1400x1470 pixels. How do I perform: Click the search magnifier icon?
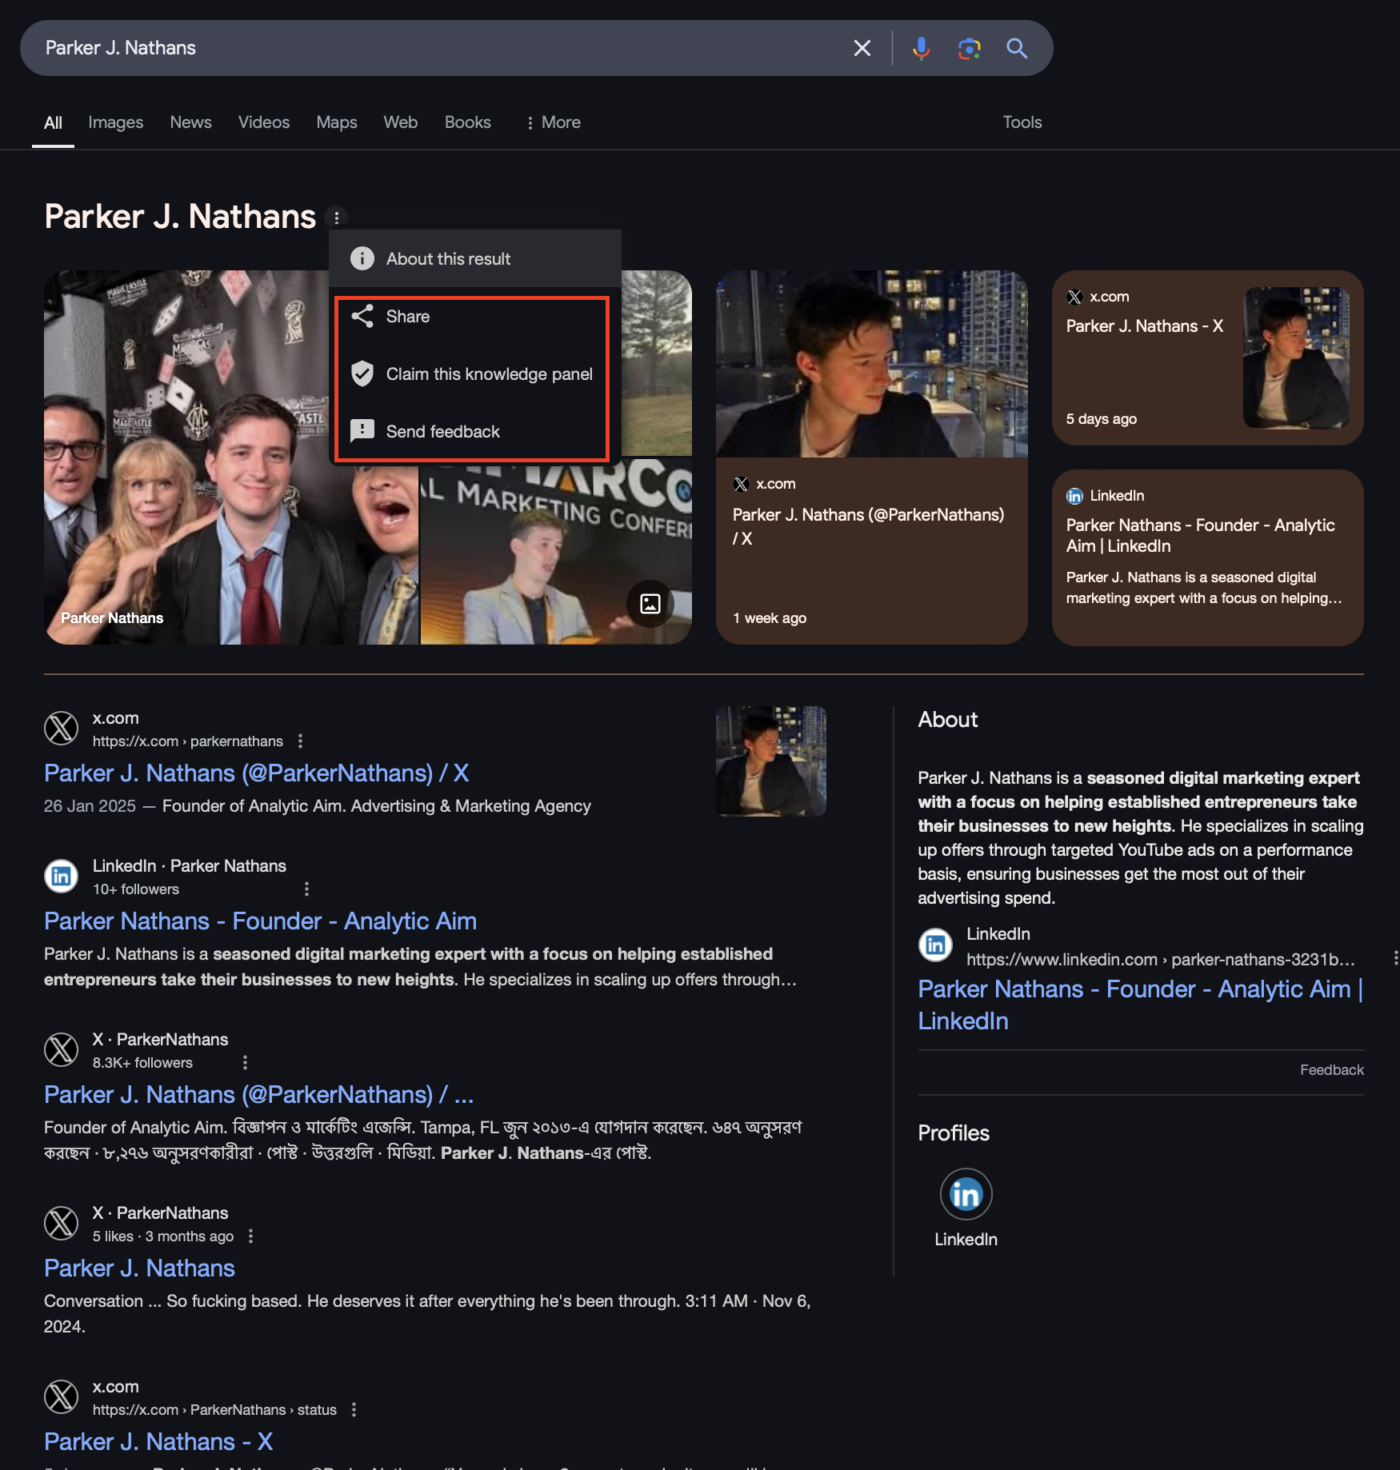(x=1018, y=47)
